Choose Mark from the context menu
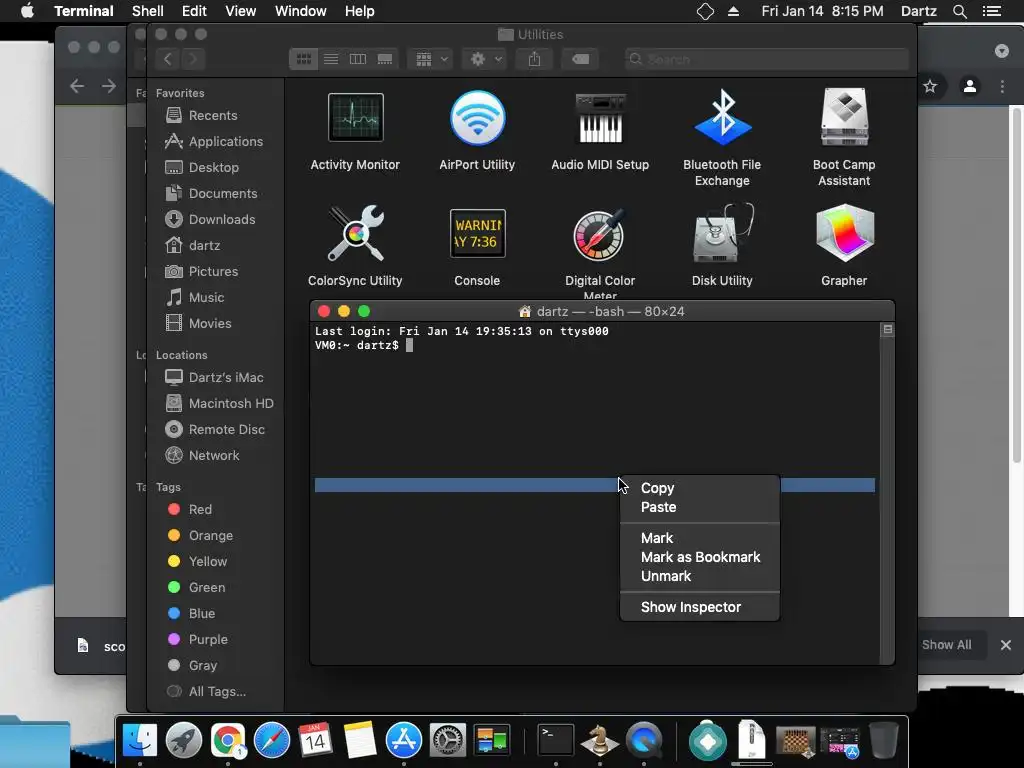Image resolution: width=1024 pixels, height=768 pixels. (699, 538)
